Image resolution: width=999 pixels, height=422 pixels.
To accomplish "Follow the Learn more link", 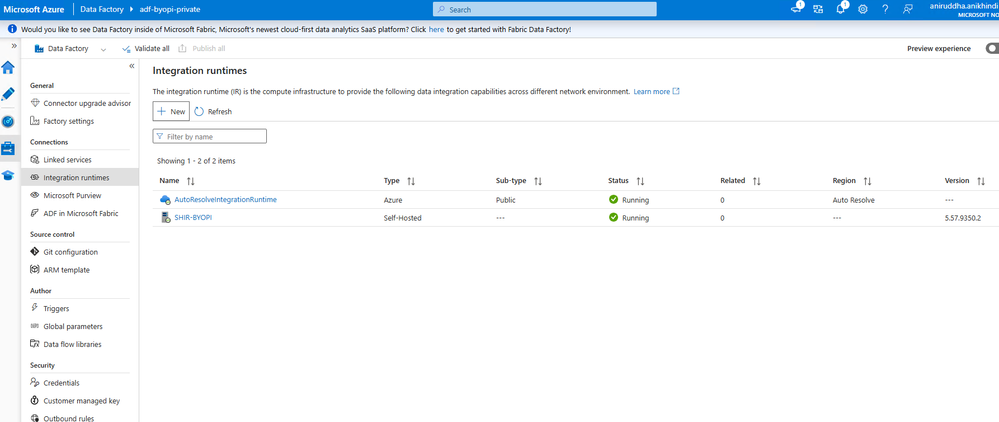I will [x=656, y=91].
